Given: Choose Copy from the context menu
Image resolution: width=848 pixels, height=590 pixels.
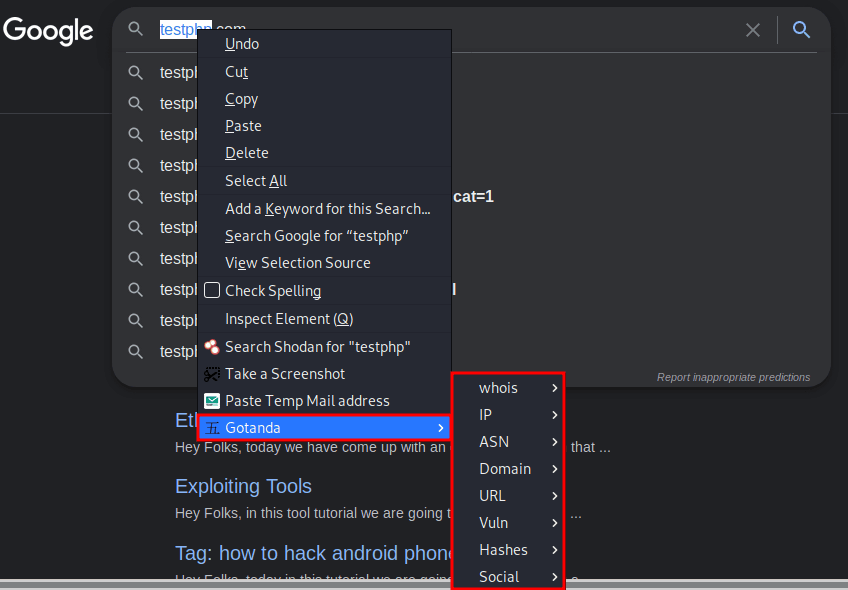Looking at the screenshot, I should (x=324, y=99).
